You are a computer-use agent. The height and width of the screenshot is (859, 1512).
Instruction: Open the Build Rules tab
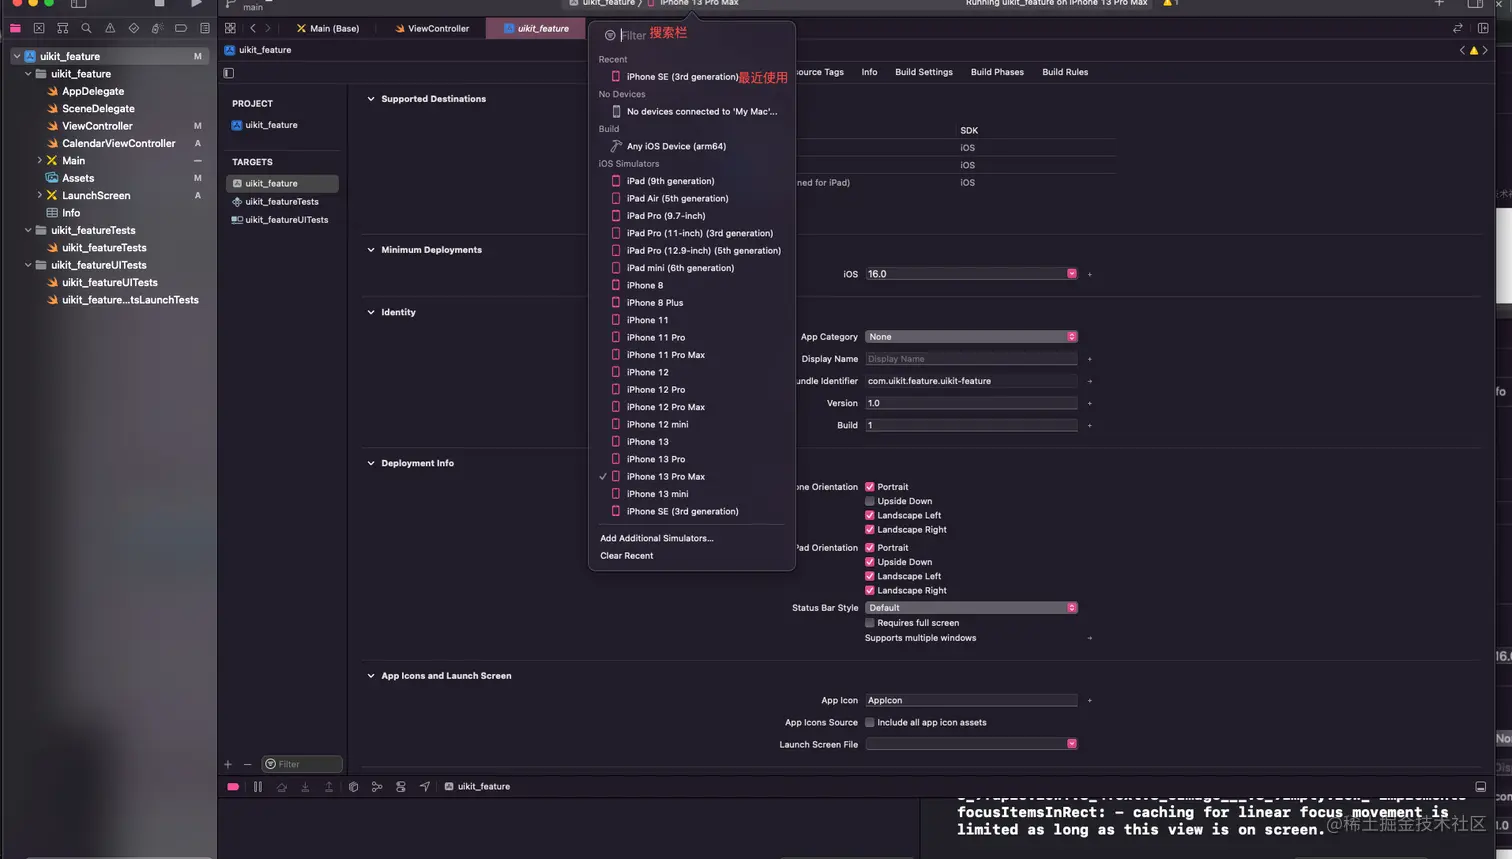1065,72
